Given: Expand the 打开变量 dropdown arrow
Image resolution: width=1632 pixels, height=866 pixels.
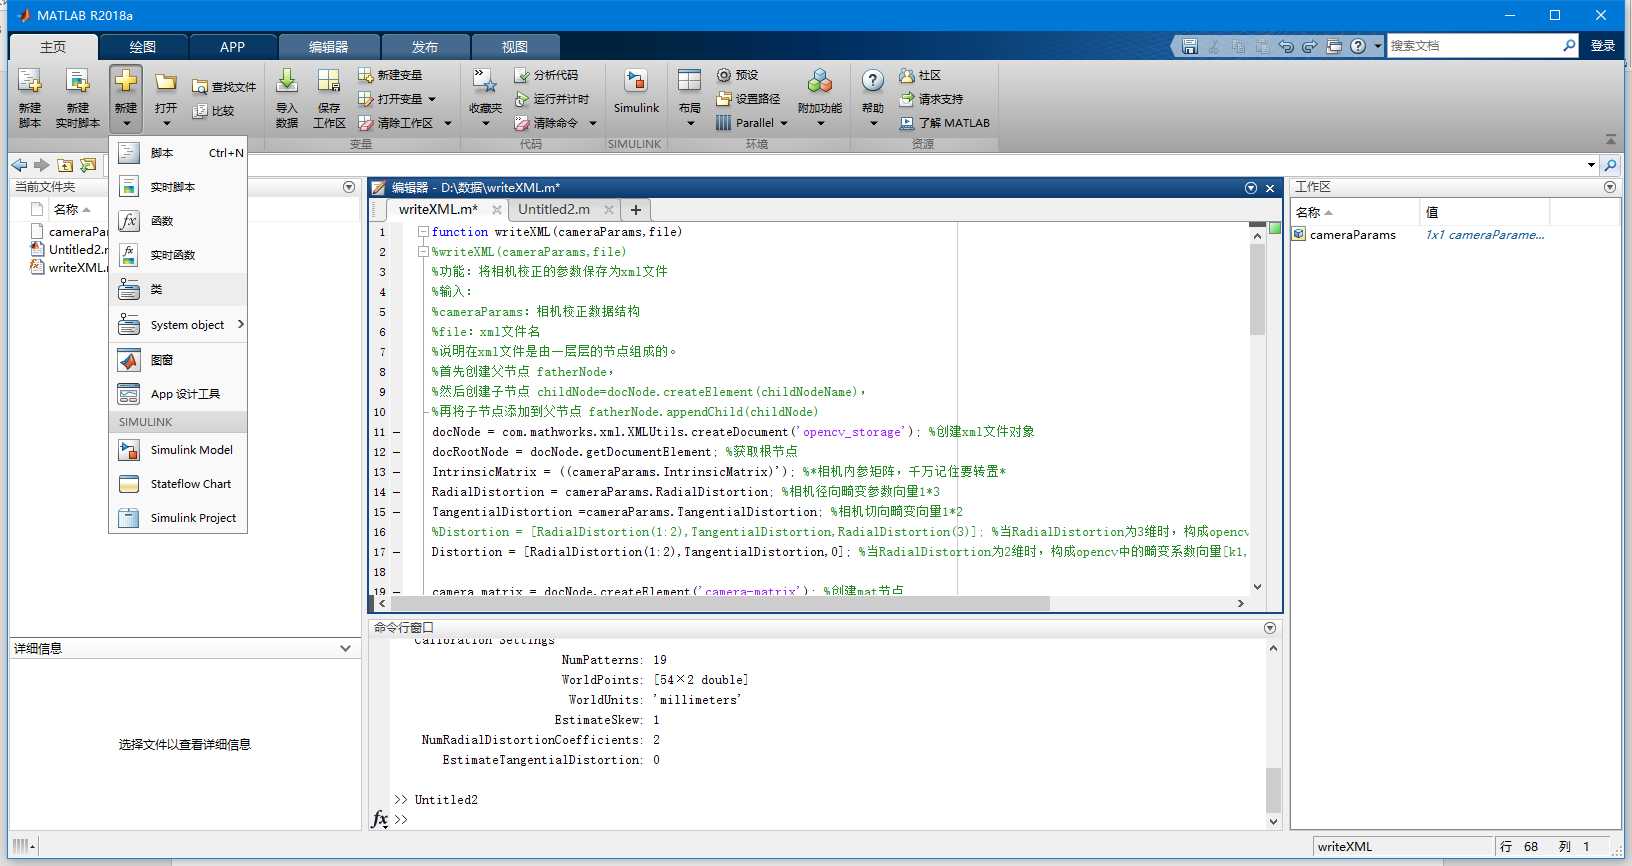Looking at the screenshot, I should 432,99.
